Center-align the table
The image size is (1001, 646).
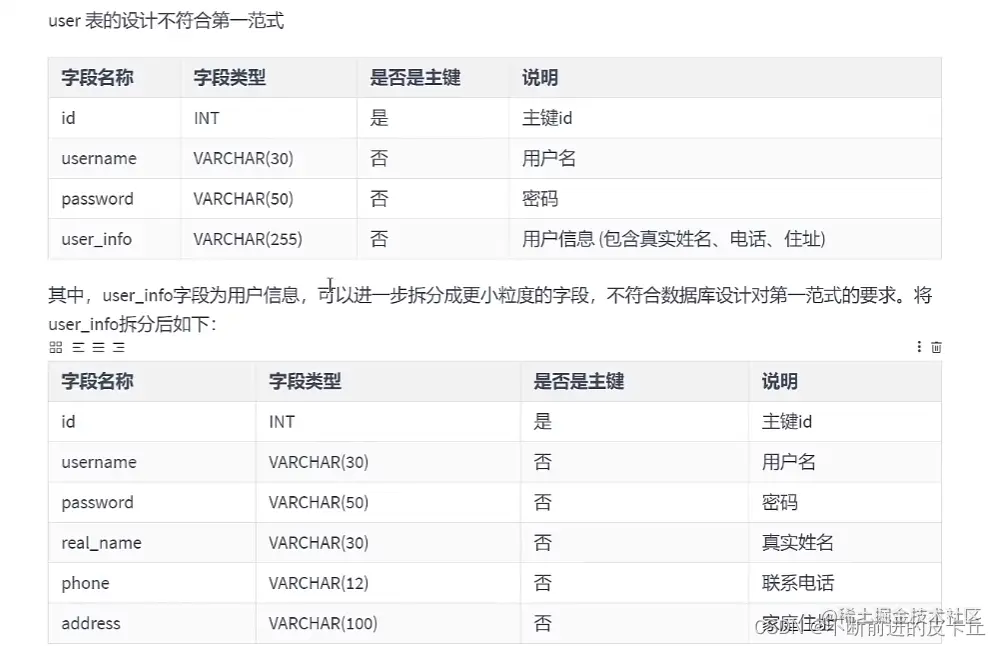(x=98, y=347)
